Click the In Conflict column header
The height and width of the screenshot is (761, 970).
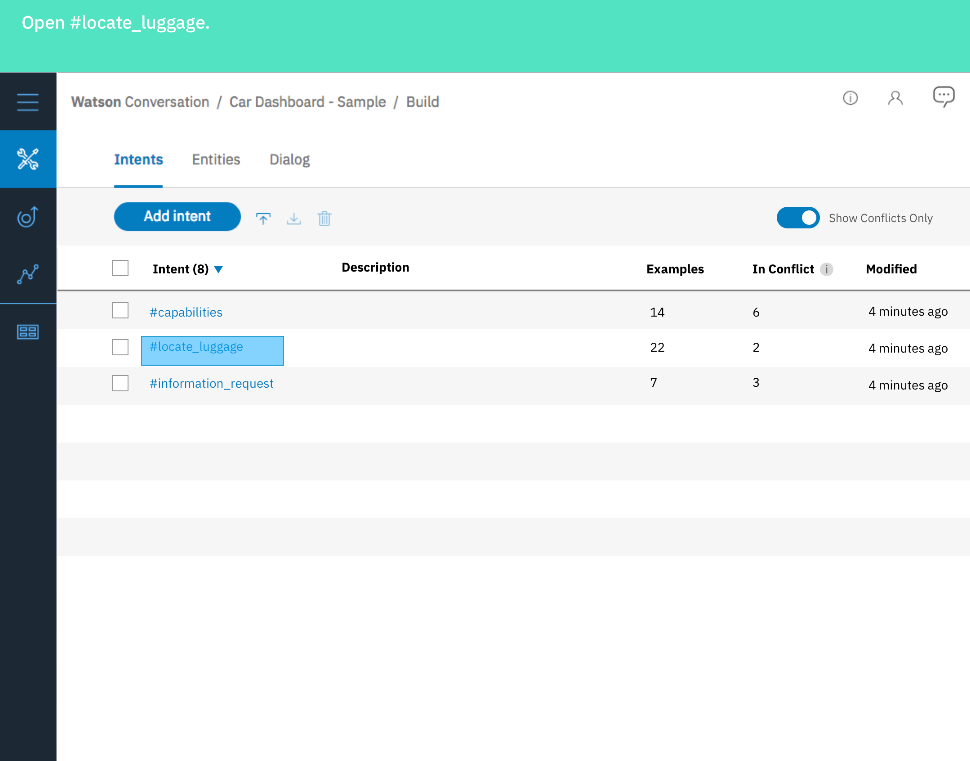point(783,269)
